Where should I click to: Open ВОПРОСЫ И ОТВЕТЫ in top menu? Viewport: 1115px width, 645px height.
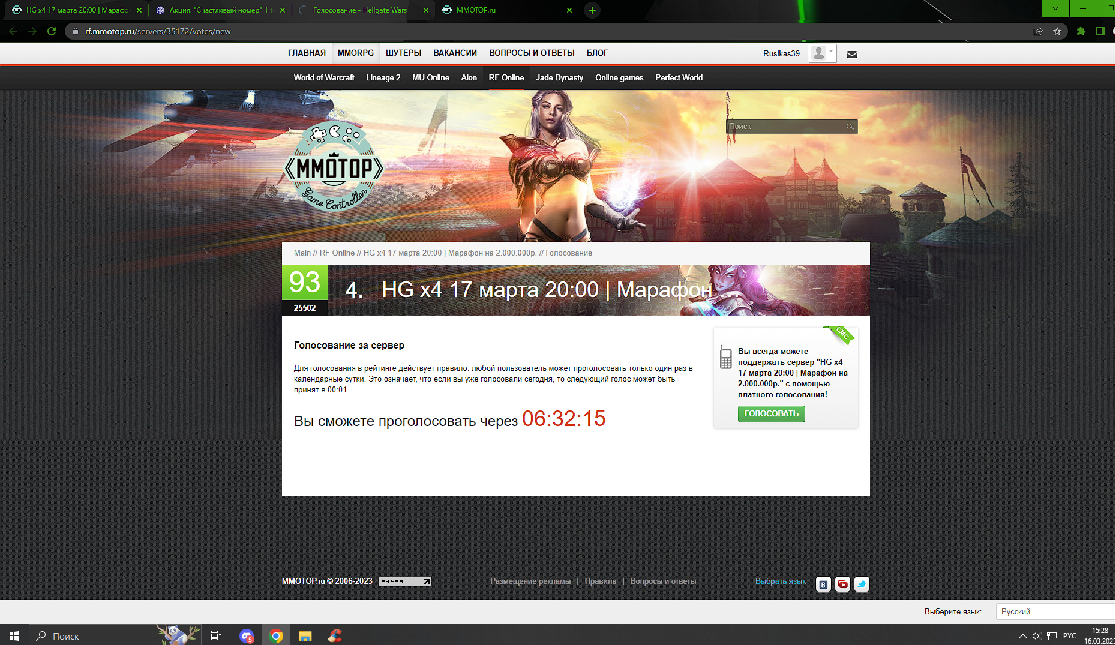(x=531, y=53)
